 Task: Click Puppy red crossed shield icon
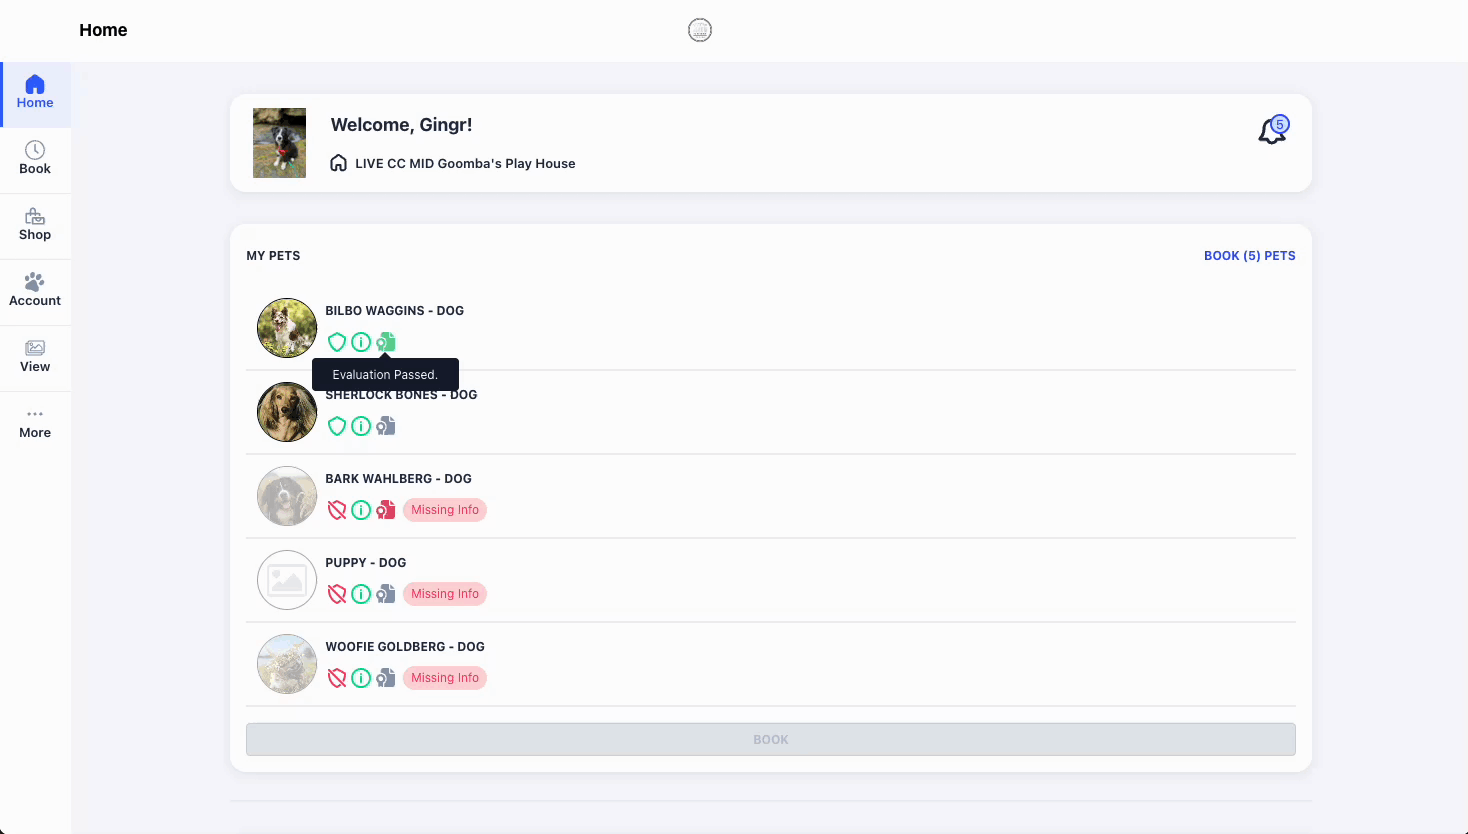[337, 594]
